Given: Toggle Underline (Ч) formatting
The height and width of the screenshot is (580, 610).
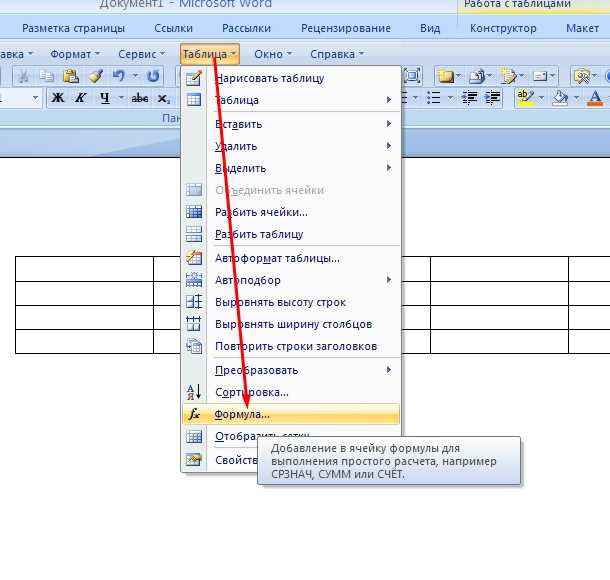Looking at the screenshot, I should pos(104,98).
